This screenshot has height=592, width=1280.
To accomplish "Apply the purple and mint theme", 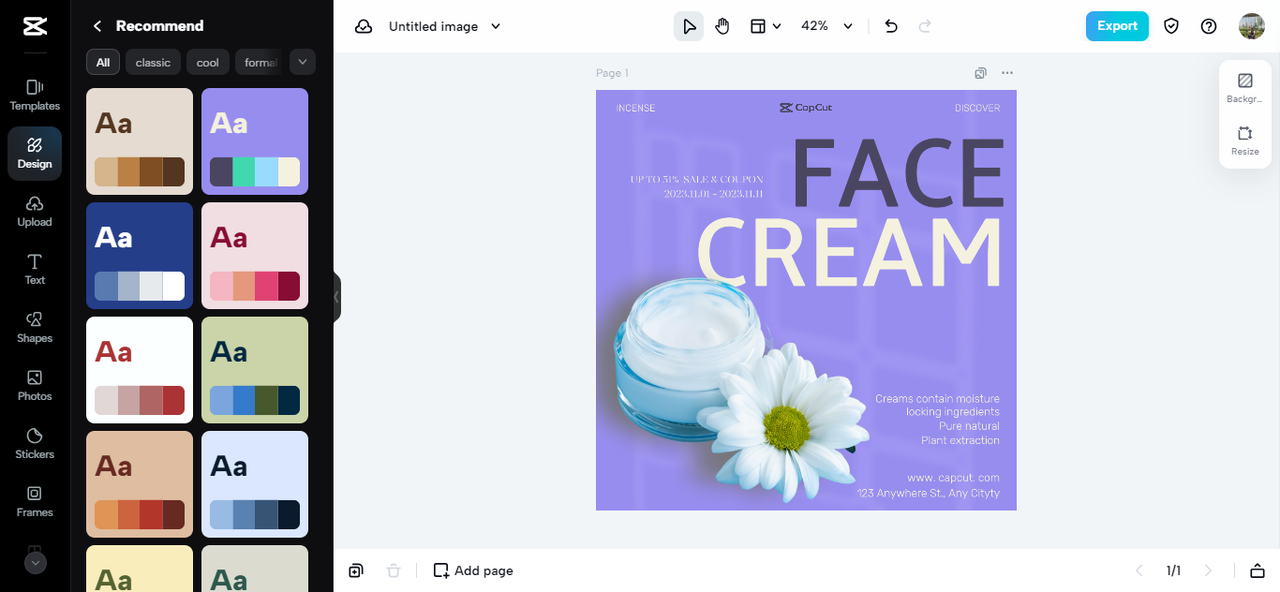I will (255, 141).
